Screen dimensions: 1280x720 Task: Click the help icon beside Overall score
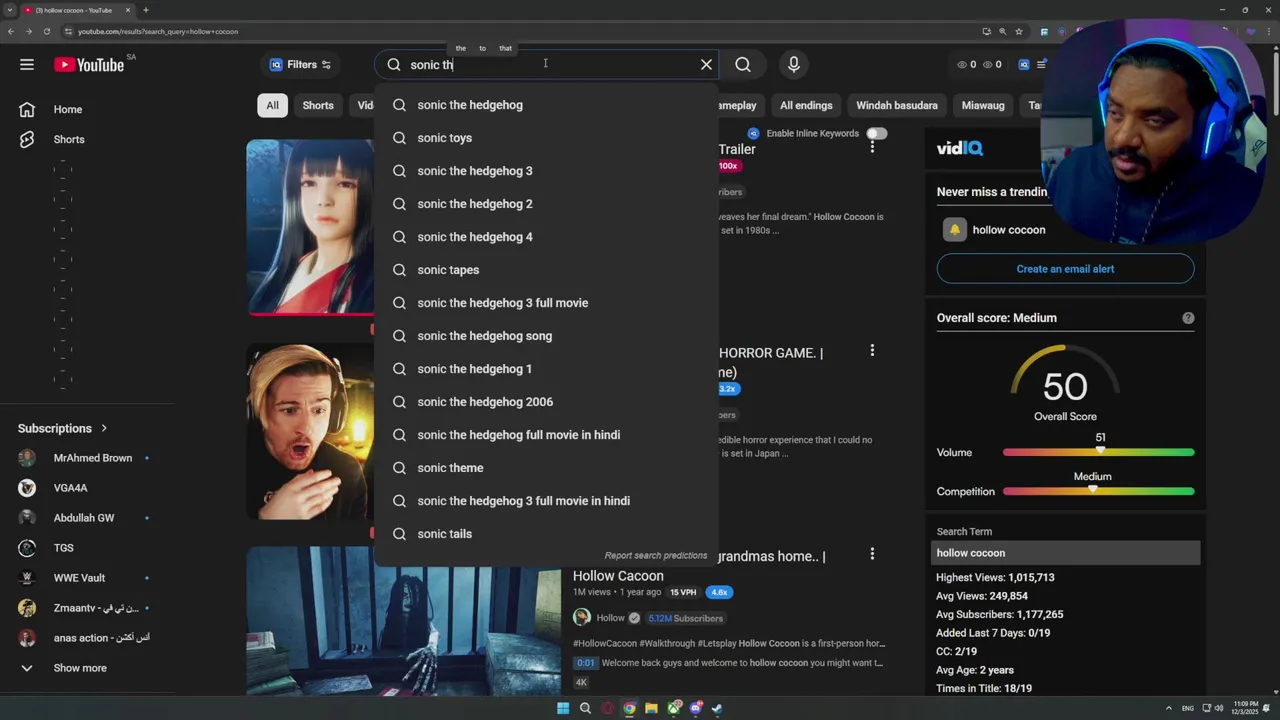[x=1188, y=318]
